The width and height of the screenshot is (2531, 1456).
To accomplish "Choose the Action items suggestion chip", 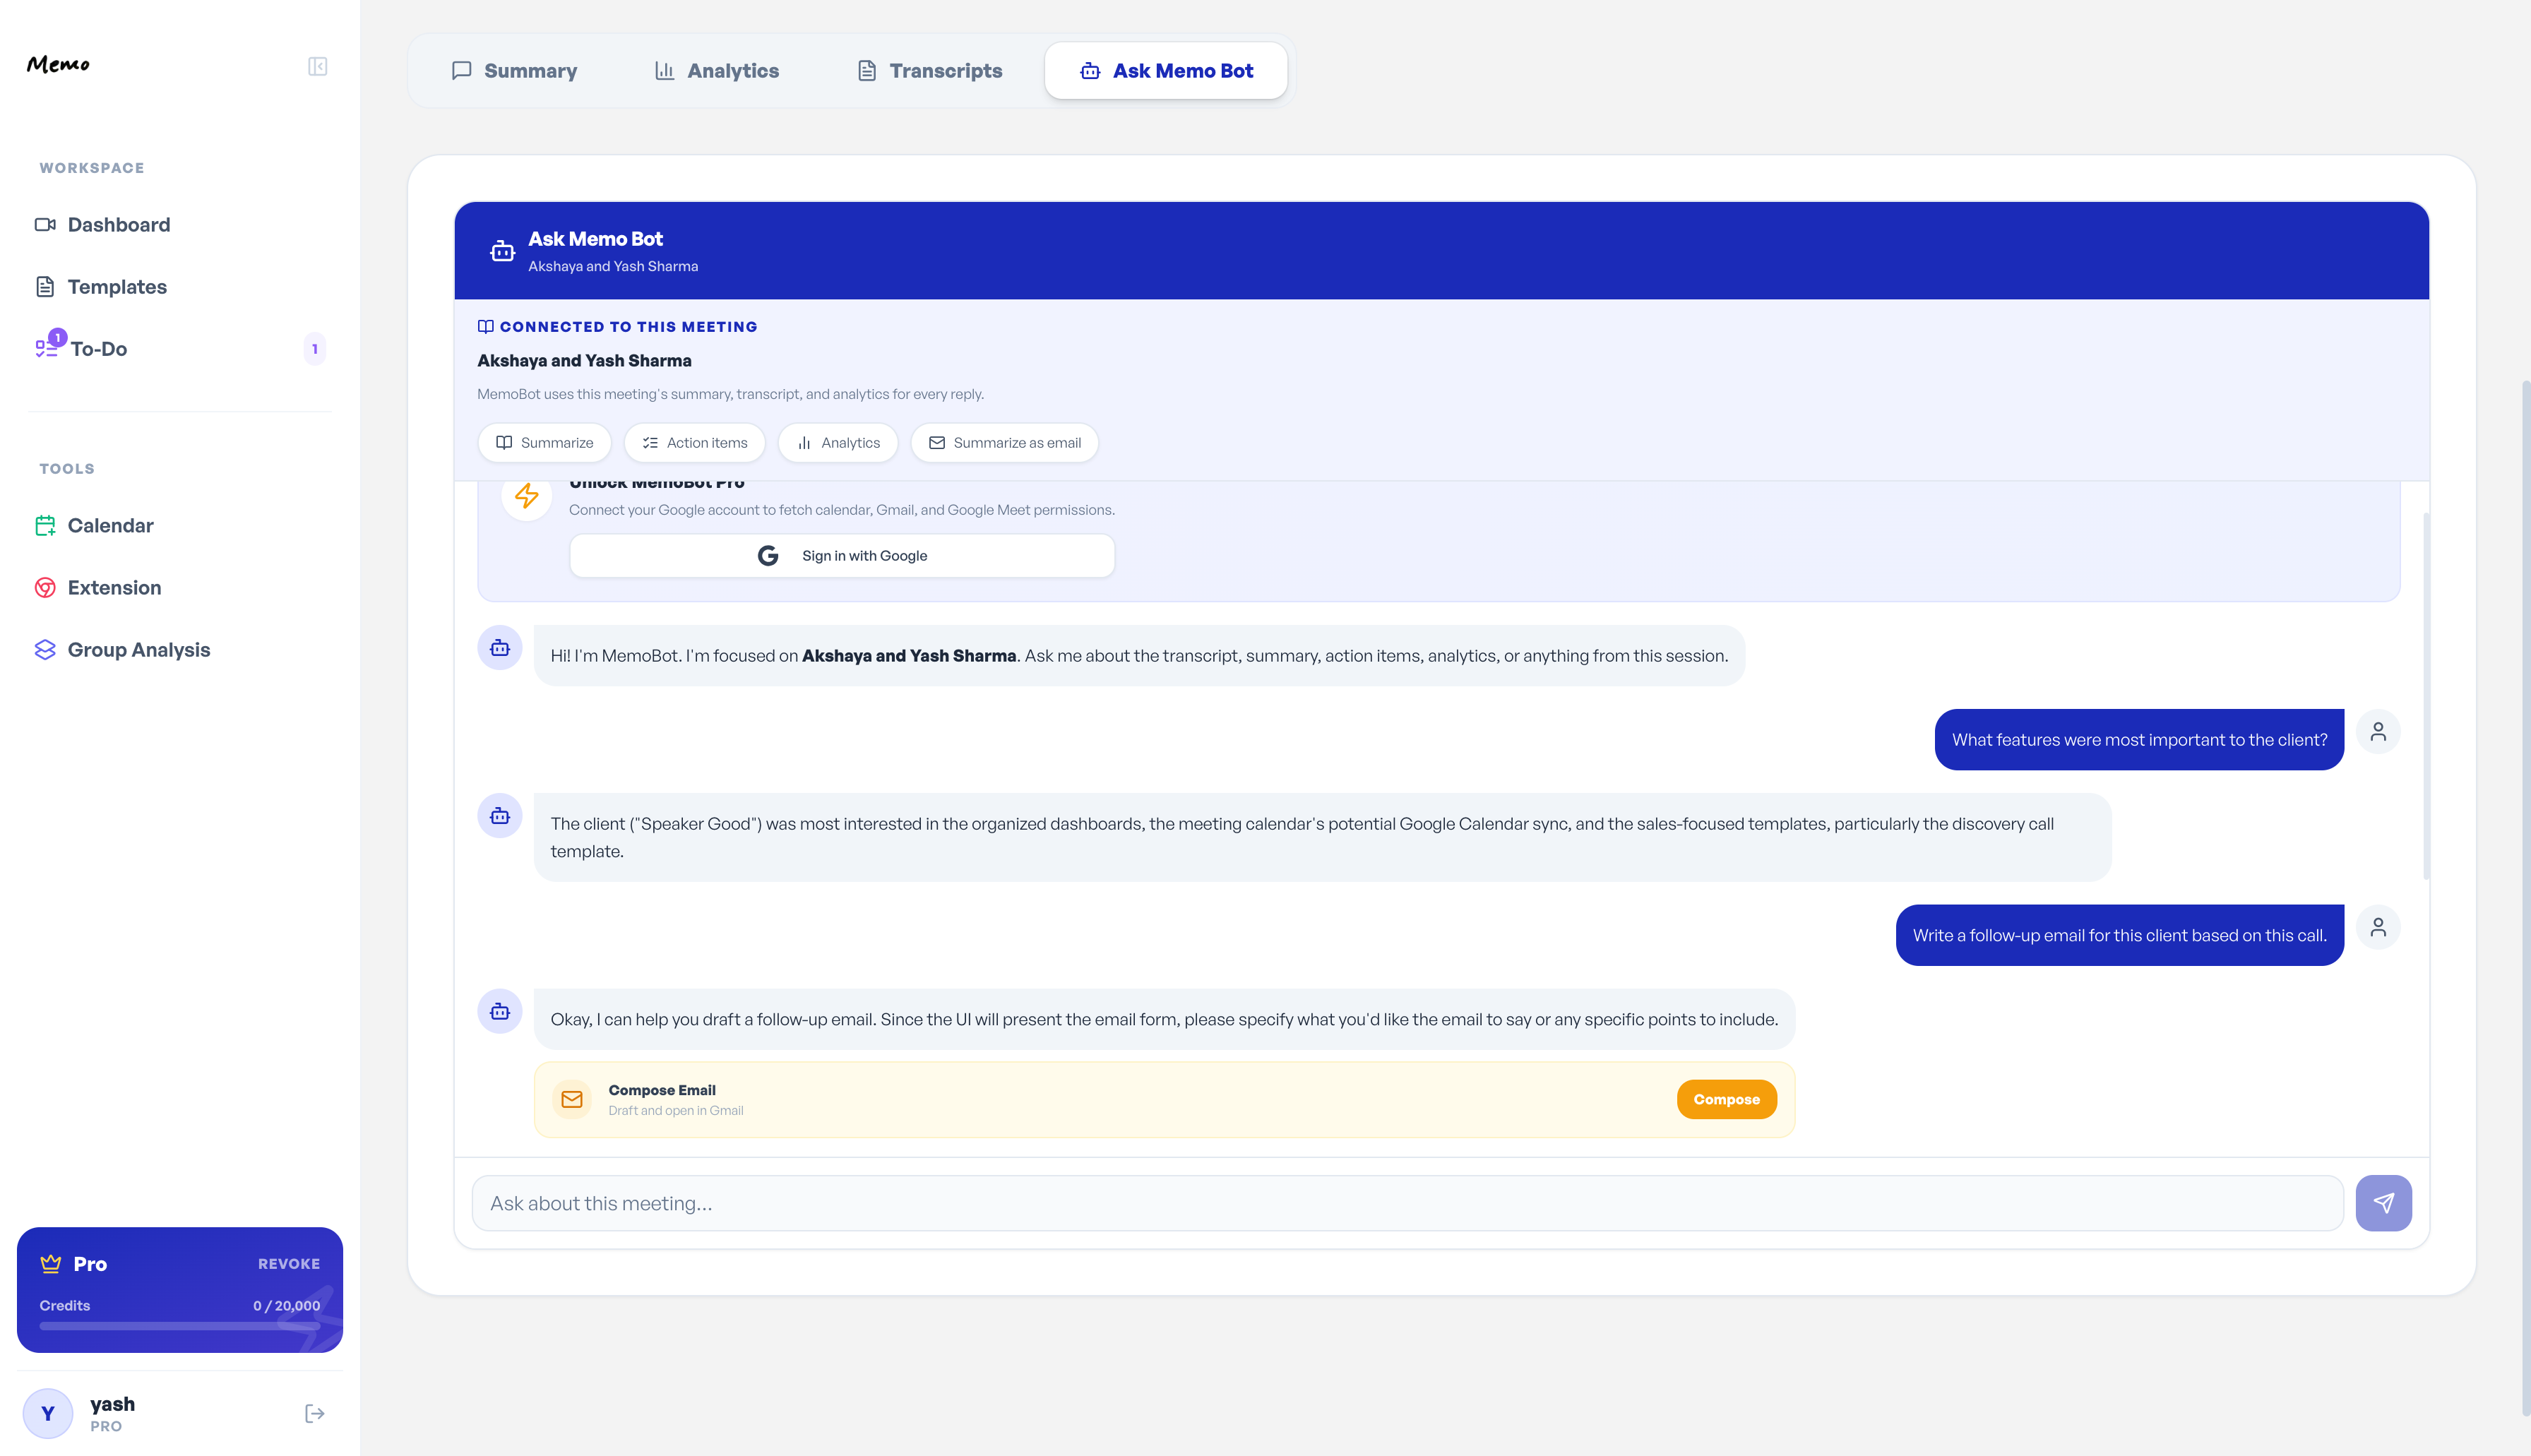I will 695,443.
